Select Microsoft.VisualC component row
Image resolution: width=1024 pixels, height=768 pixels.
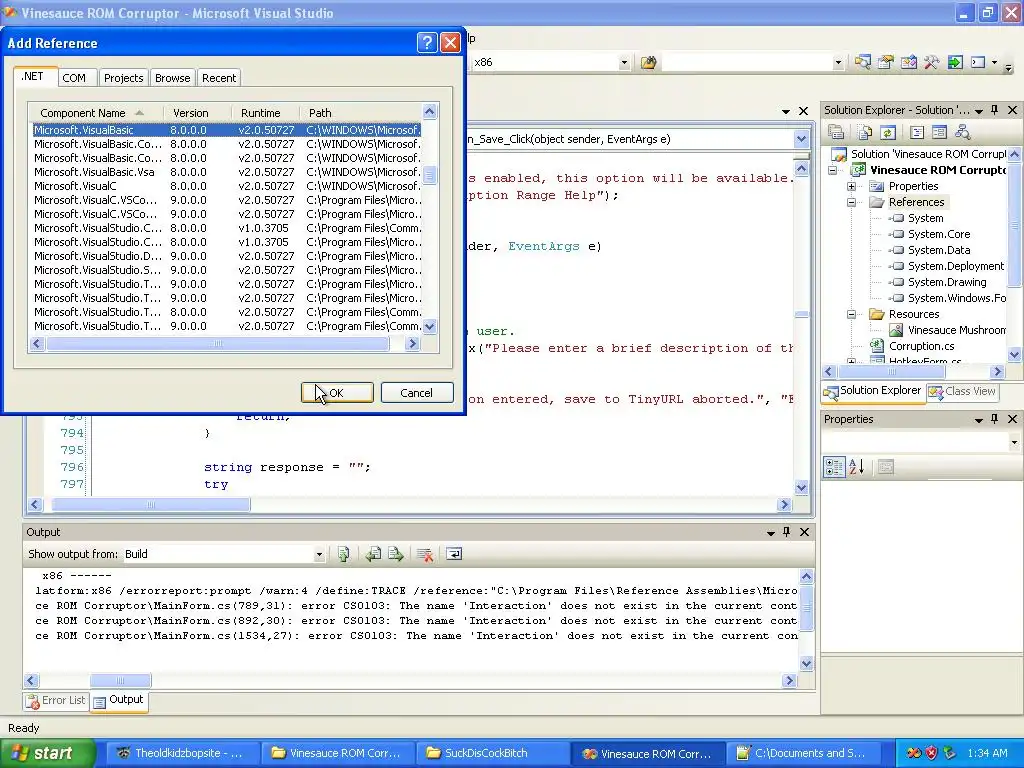coord(227,186)
